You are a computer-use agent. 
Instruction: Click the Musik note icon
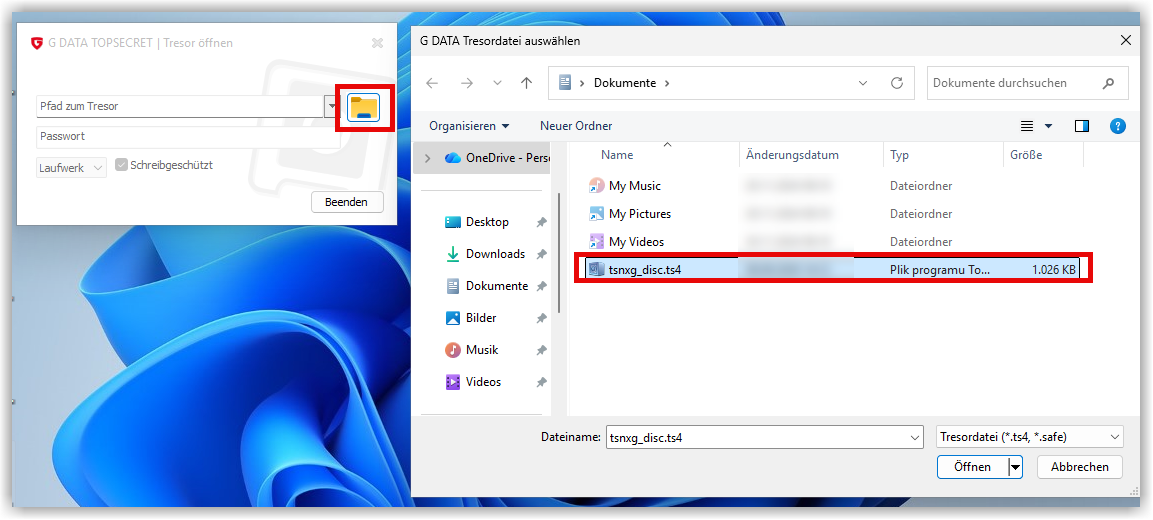click(453, 350)
